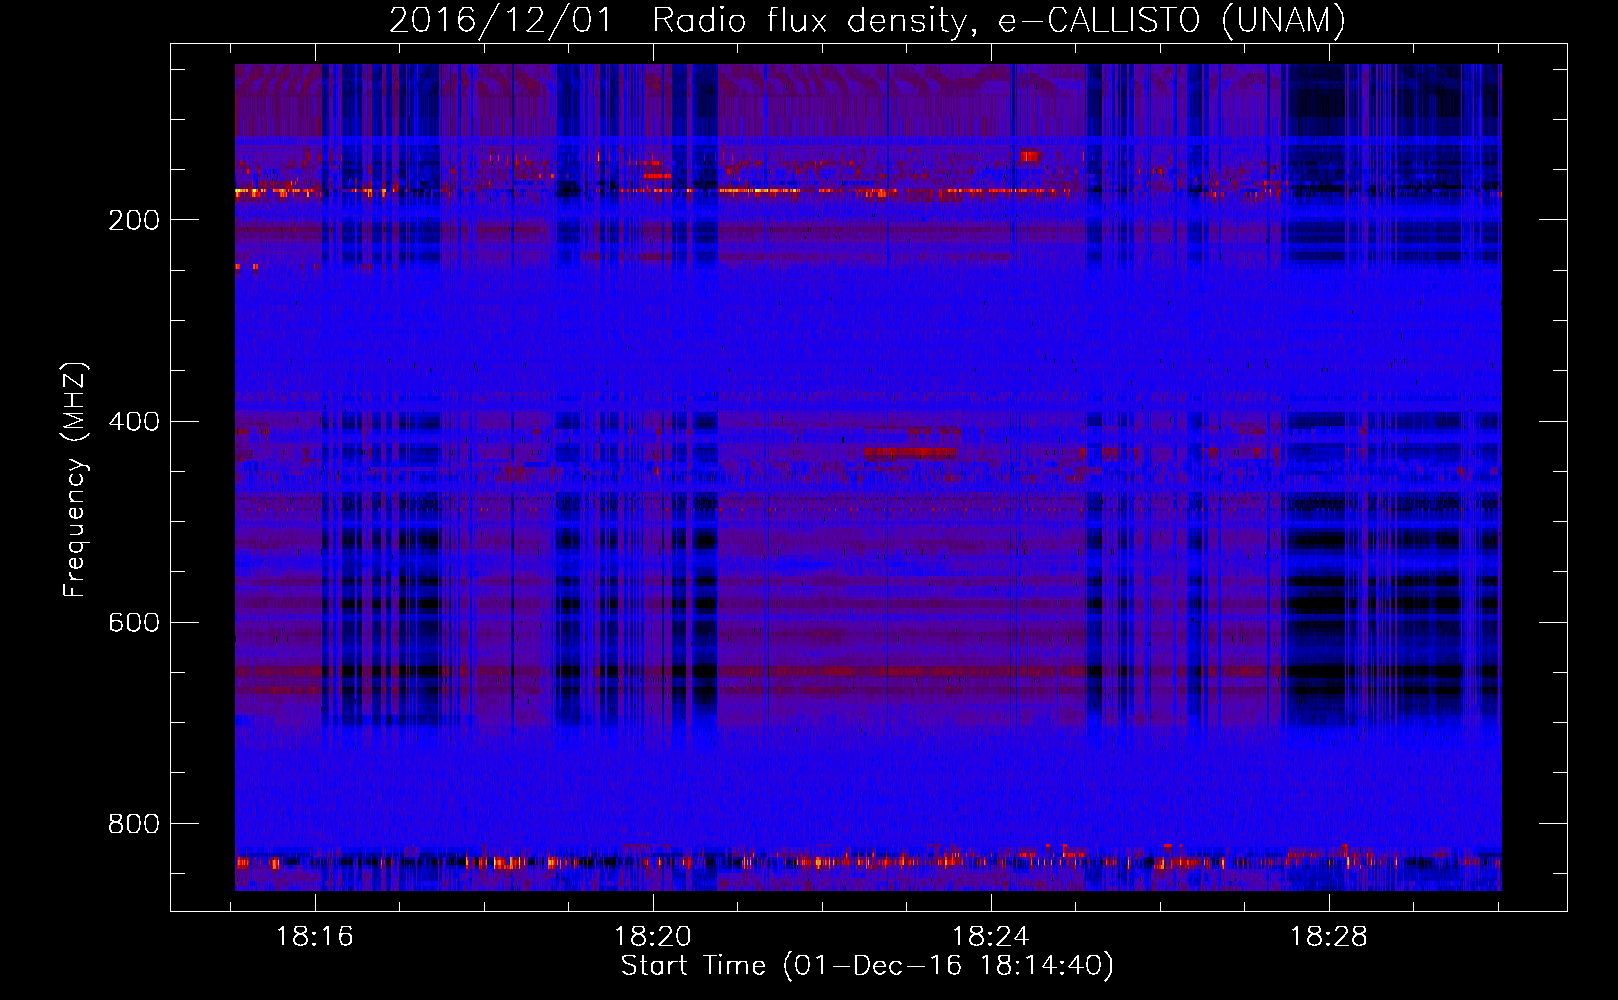Click the red emission burst near 430 MHz

[x=911, y=452]
